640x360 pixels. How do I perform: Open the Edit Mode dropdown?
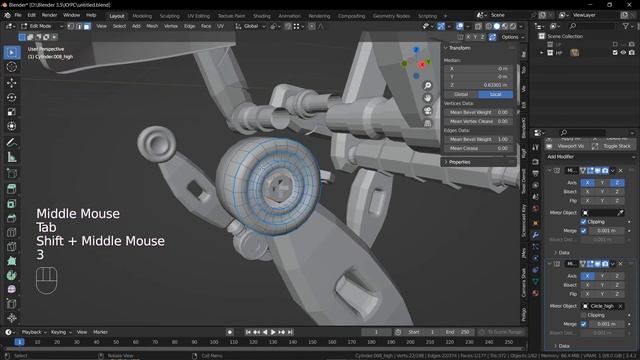pyautogui.click(x=42, y=26)
